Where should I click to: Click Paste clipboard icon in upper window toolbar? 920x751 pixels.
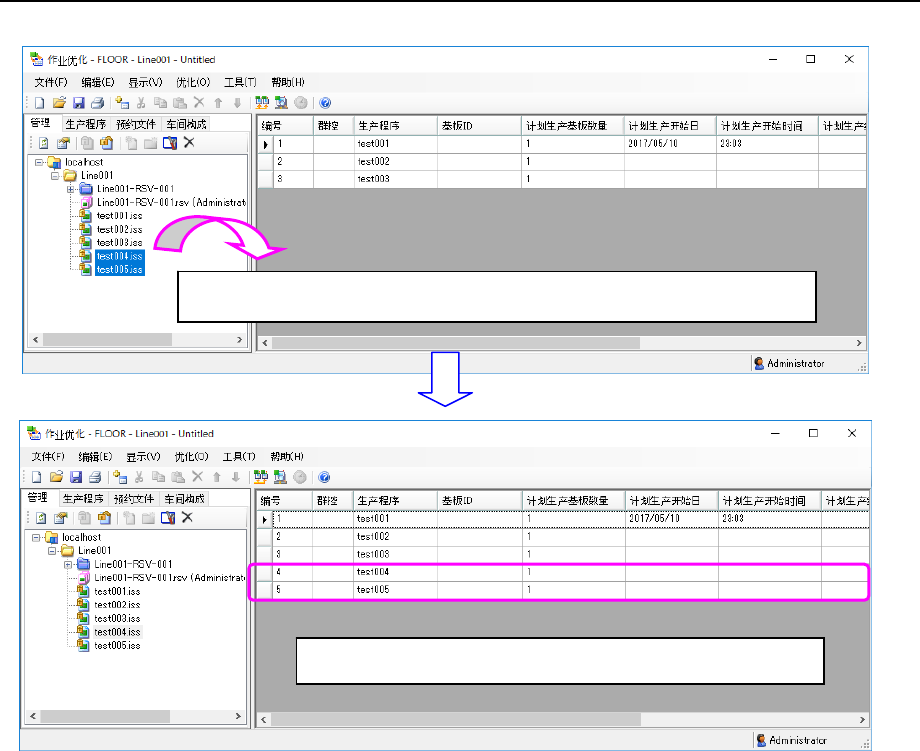click(x=180, y=103)
